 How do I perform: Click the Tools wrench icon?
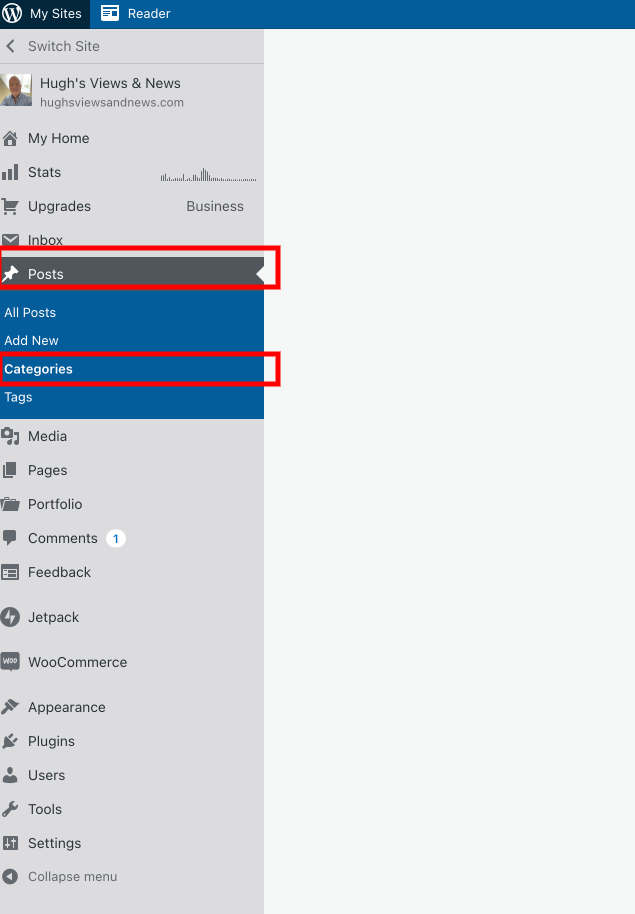[11, 810]
